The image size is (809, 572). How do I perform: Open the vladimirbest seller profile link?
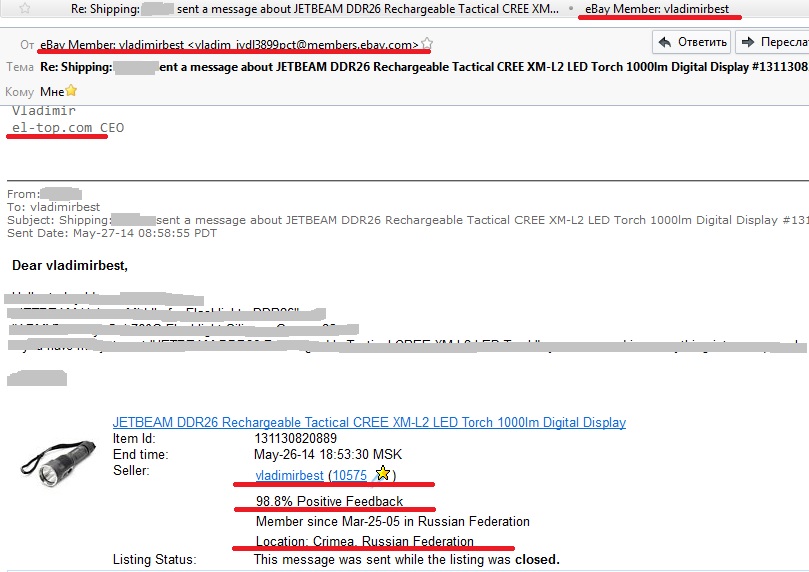click(x=289, y=475)
